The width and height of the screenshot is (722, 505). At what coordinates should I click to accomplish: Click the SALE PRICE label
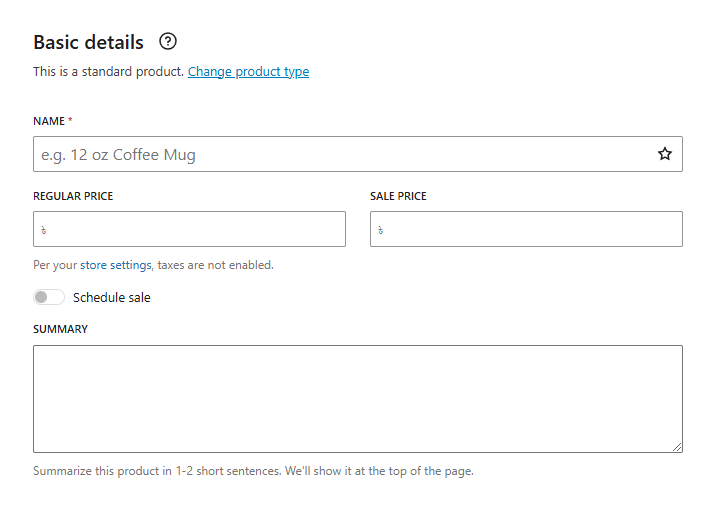coord(398,196)
